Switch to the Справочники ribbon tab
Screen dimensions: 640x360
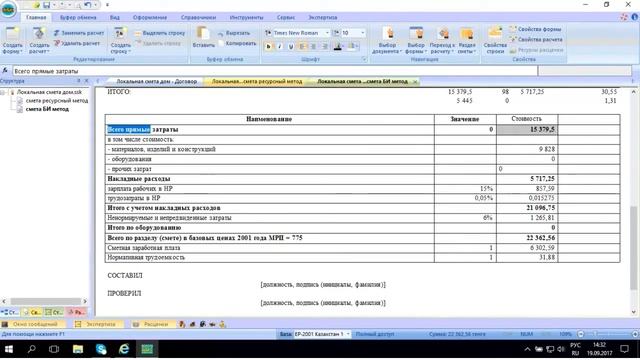(198, 18)
